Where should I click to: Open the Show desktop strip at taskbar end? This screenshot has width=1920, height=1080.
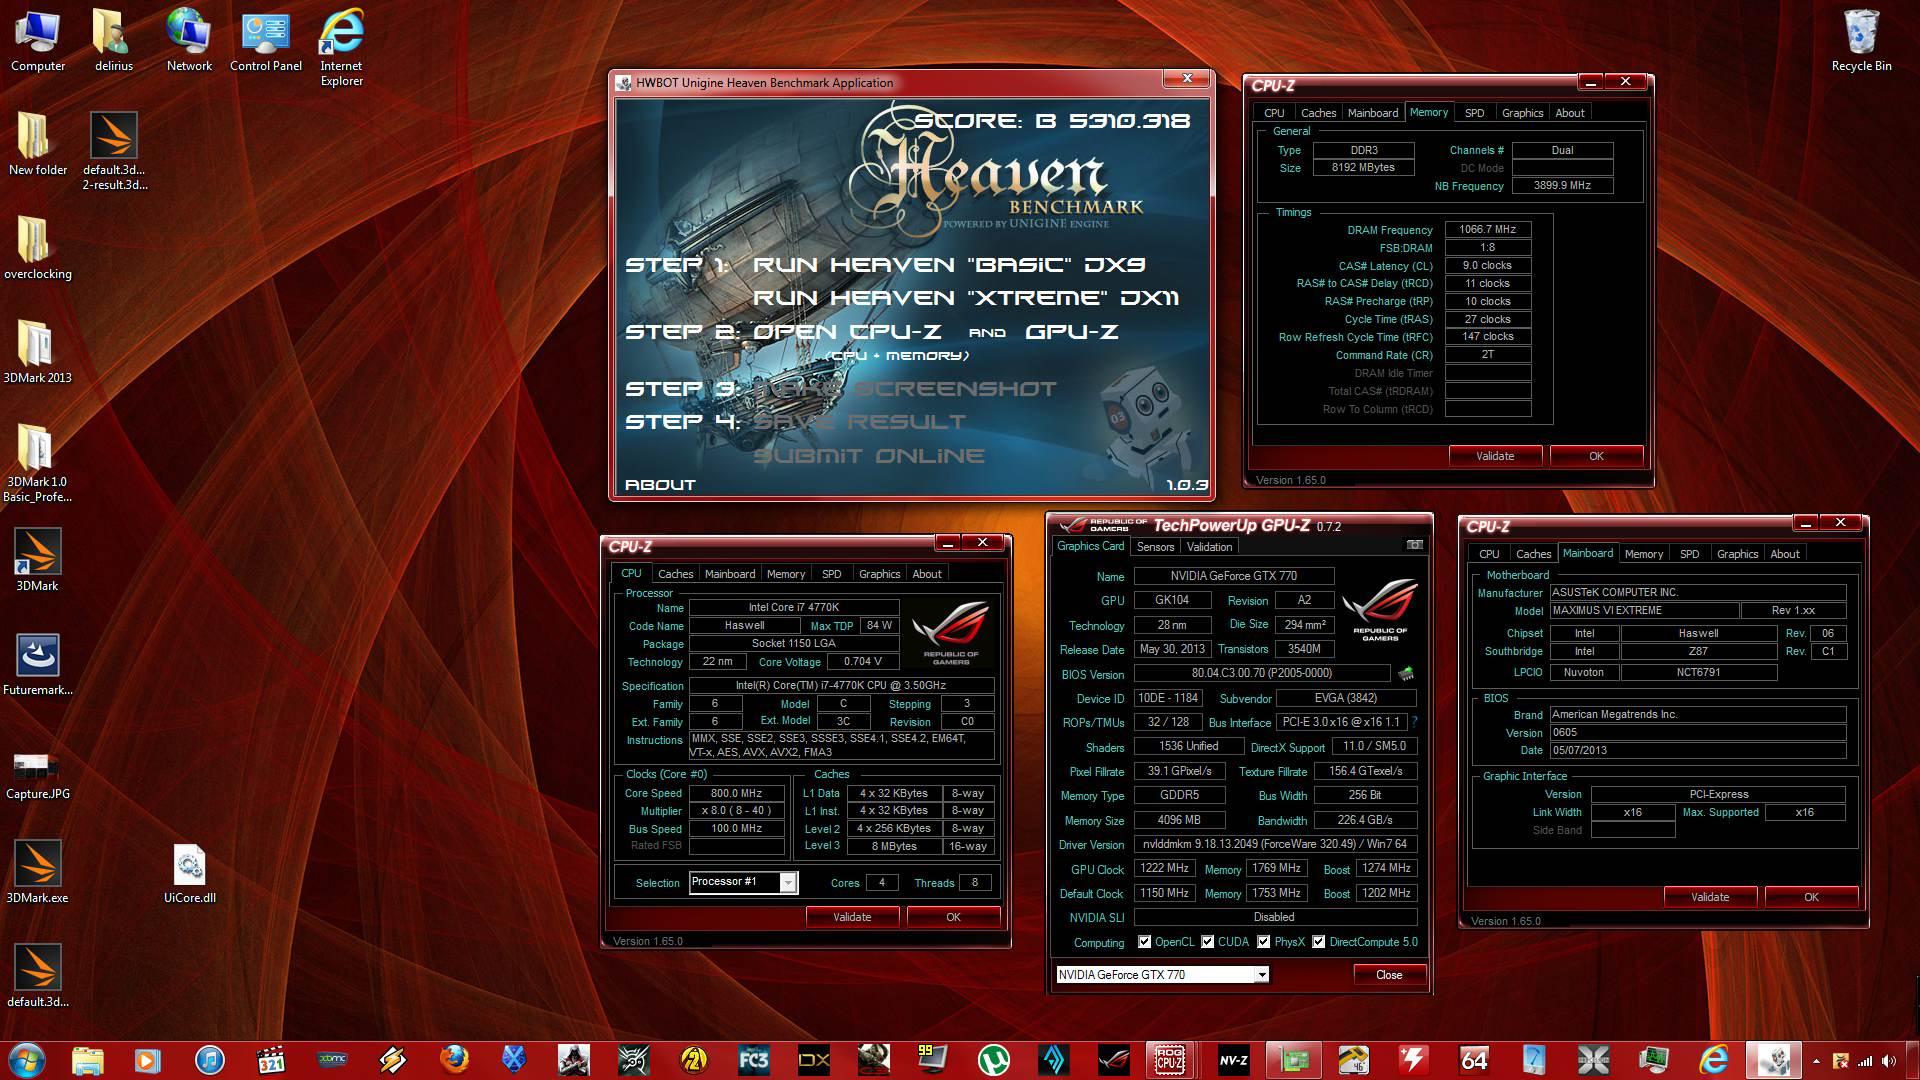[x=1912, y=1061]
